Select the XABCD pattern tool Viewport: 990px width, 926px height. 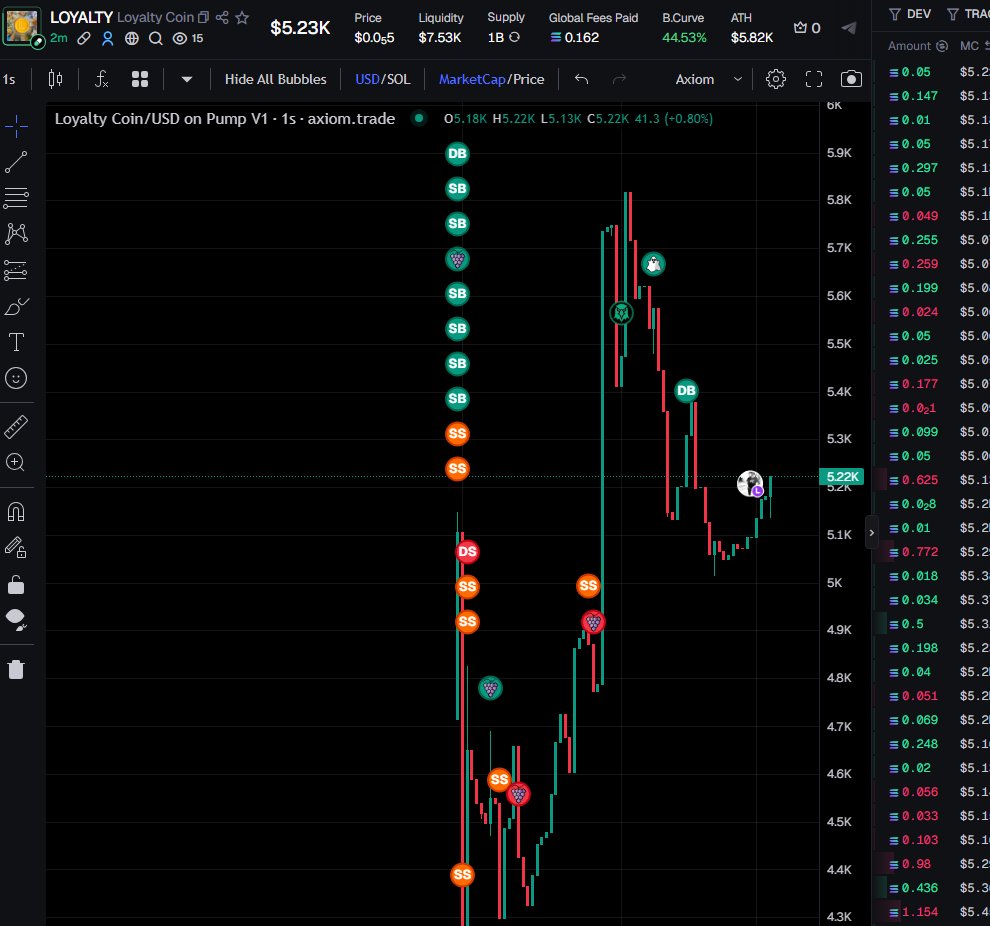point(16,234)
